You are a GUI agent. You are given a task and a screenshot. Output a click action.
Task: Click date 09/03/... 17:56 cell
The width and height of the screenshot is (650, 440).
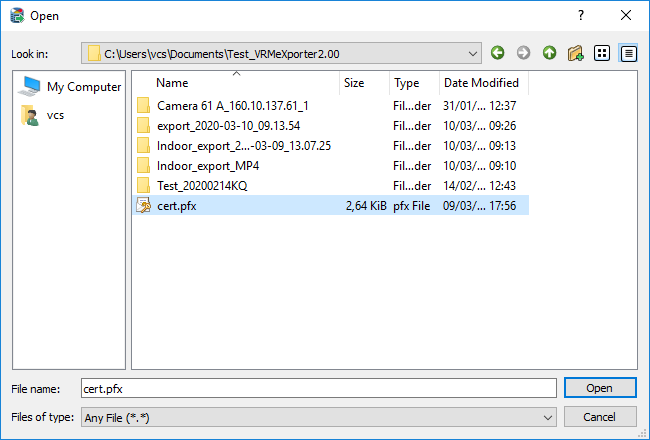[x=480, y=206]
